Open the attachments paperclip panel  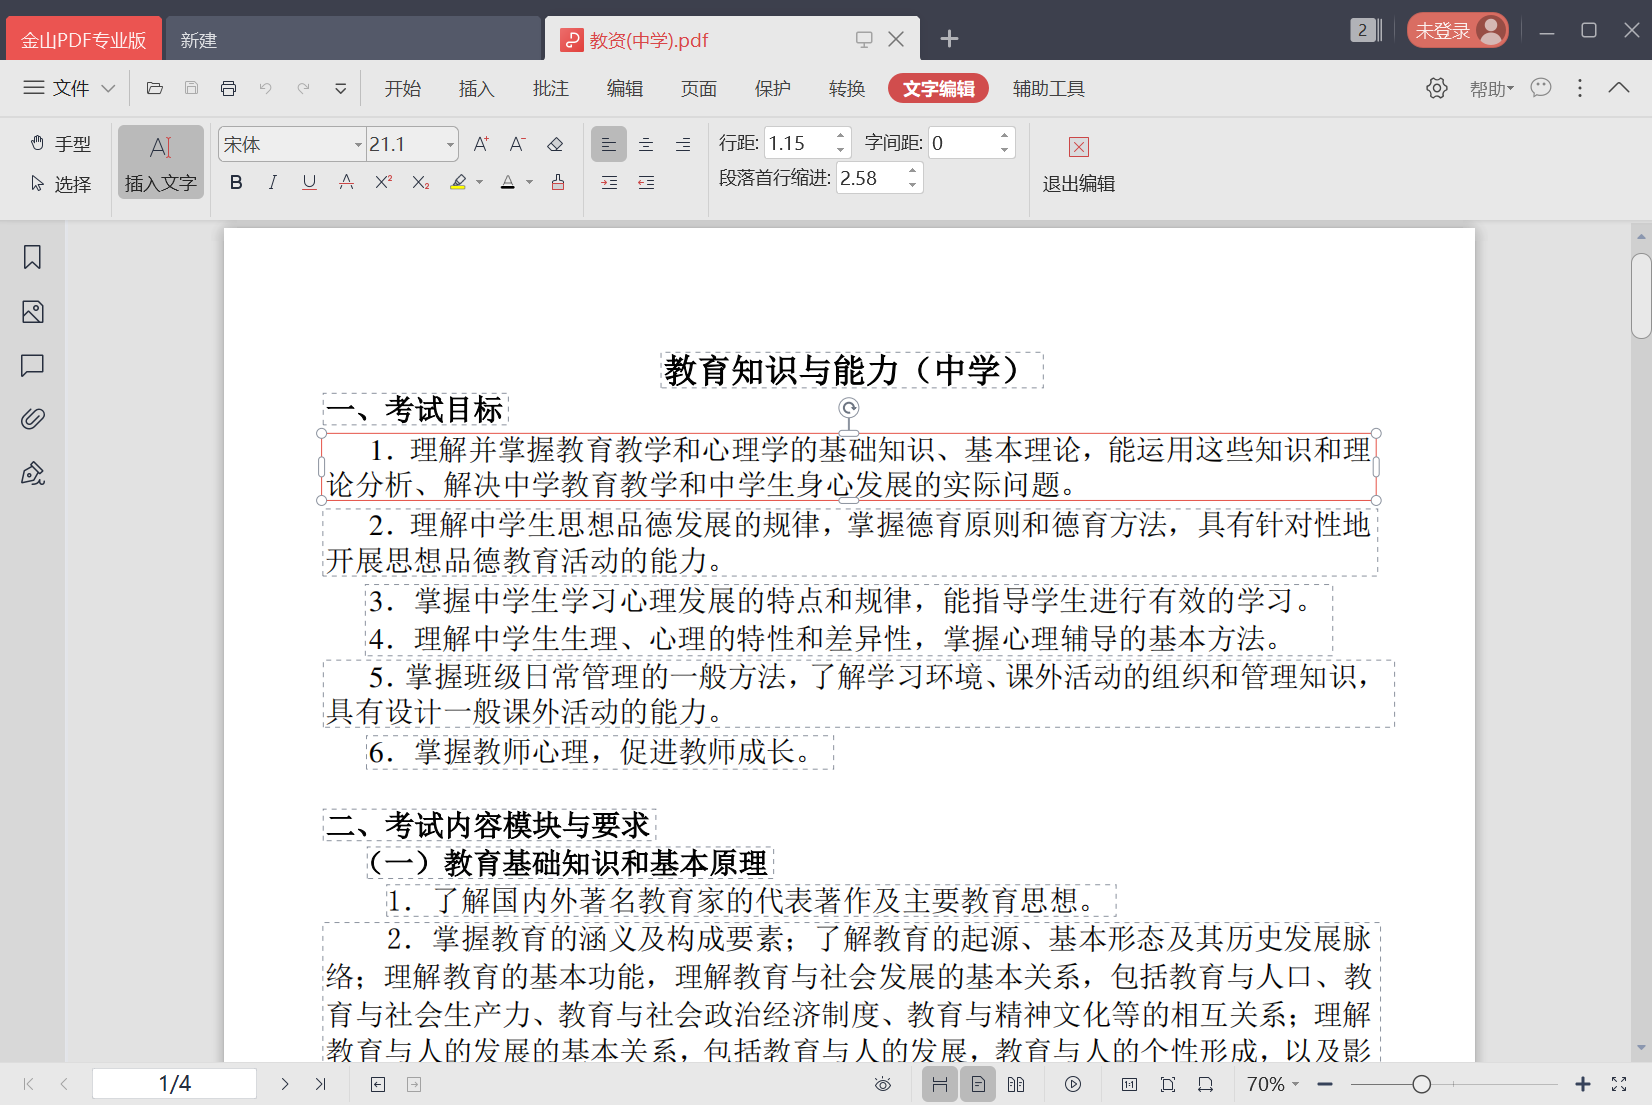[32, 419]
